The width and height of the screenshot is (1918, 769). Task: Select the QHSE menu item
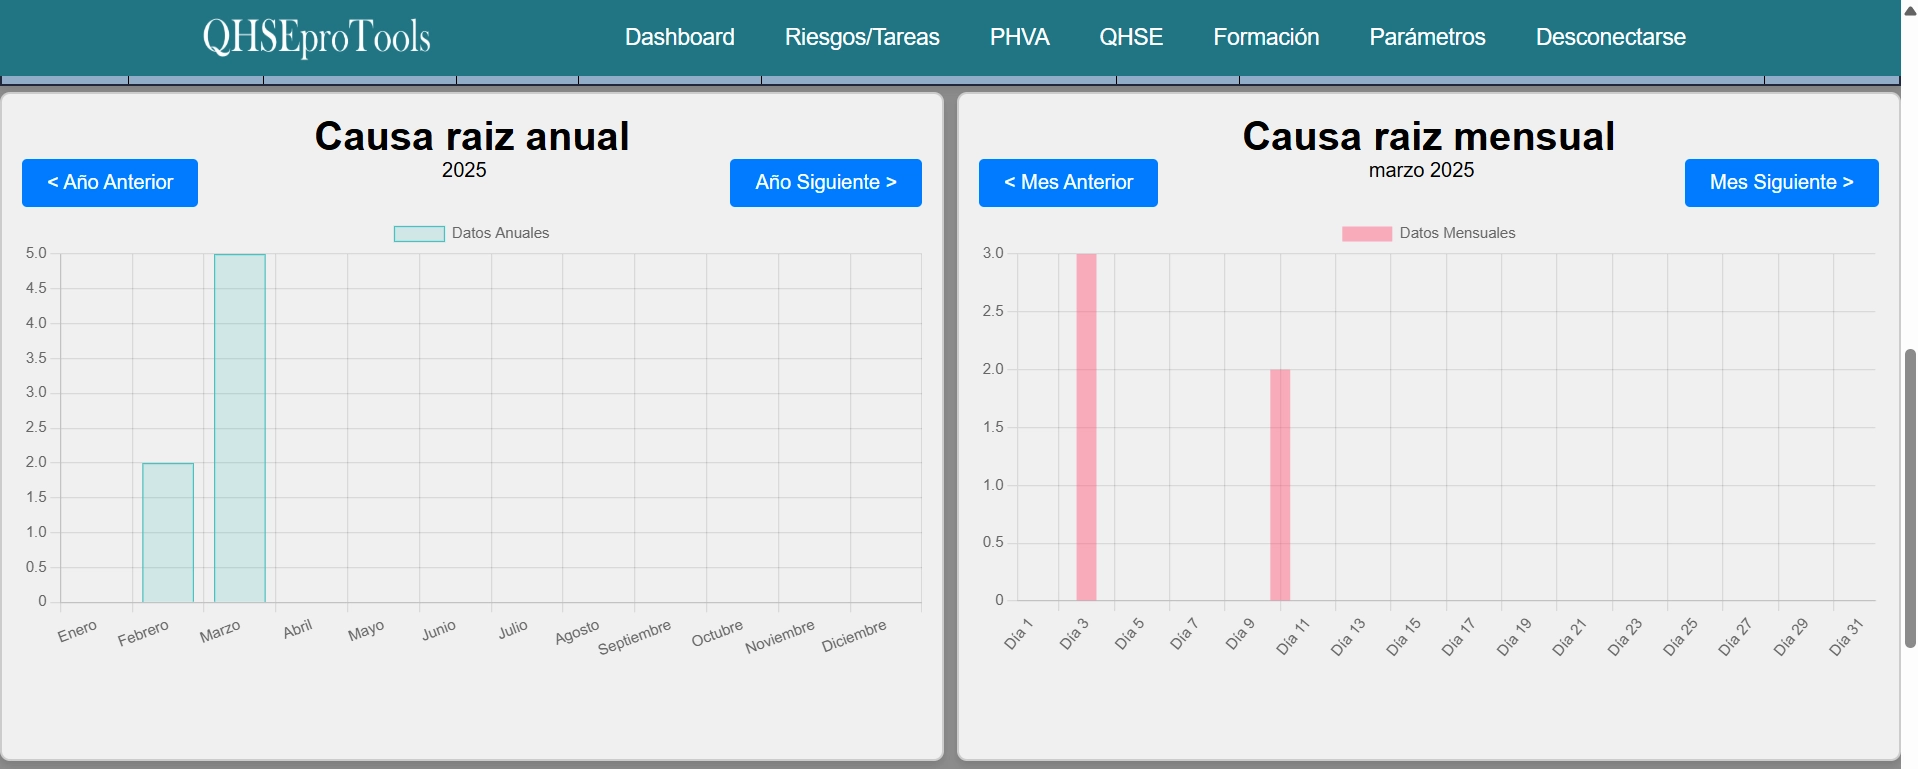click(1130, 37)
